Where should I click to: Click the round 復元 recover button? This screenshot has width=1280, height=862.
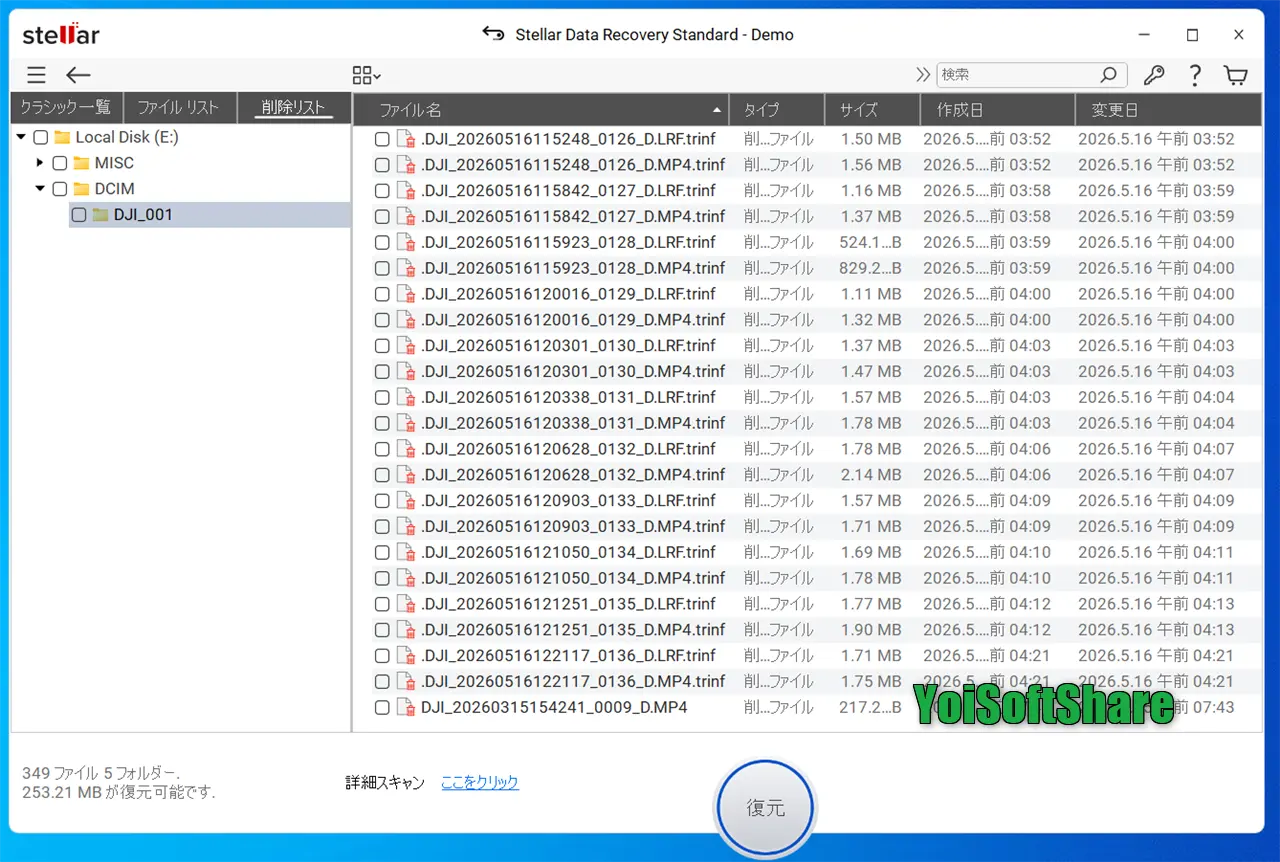[765, 808]
